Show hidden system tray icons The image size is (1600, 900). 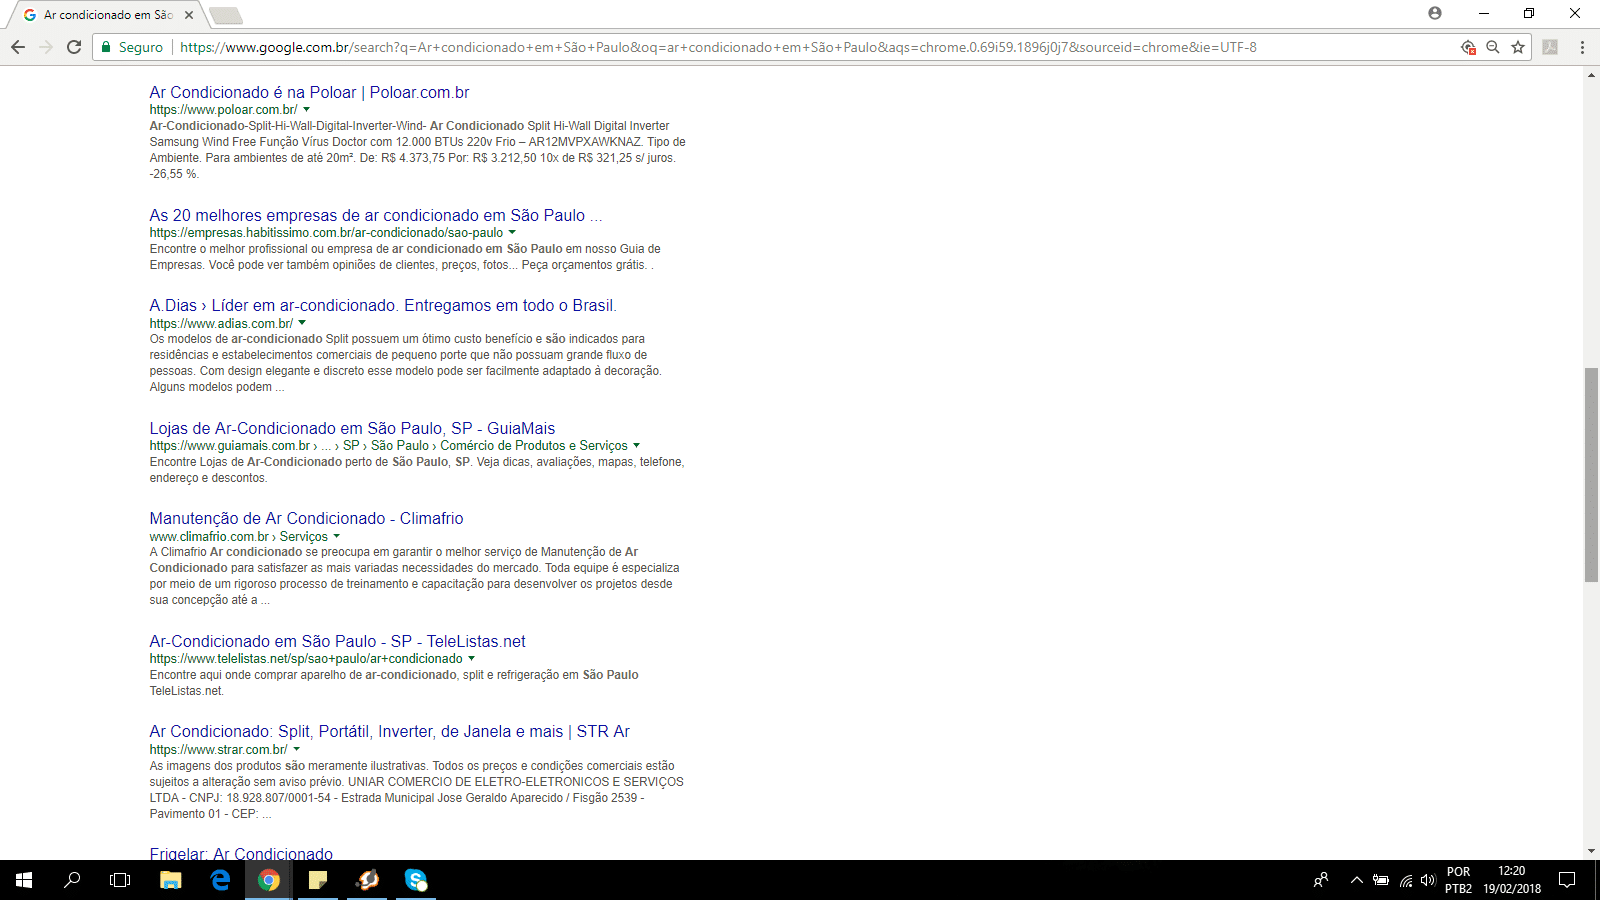coord(1357,880)
